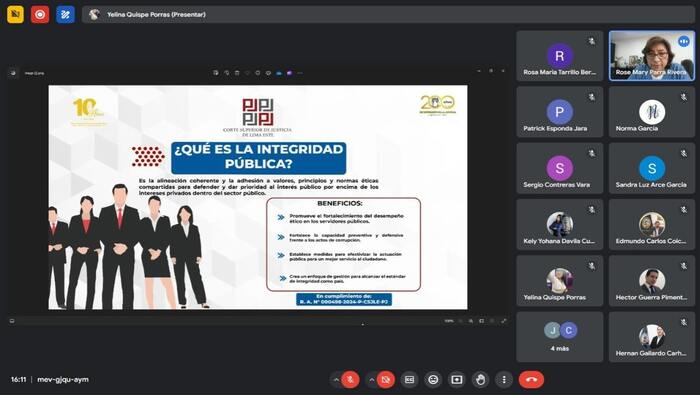Open the Yelina Quispe Porras presenter bar
The height and width of the screenshot is (395, 700).
tap(388, 14)
